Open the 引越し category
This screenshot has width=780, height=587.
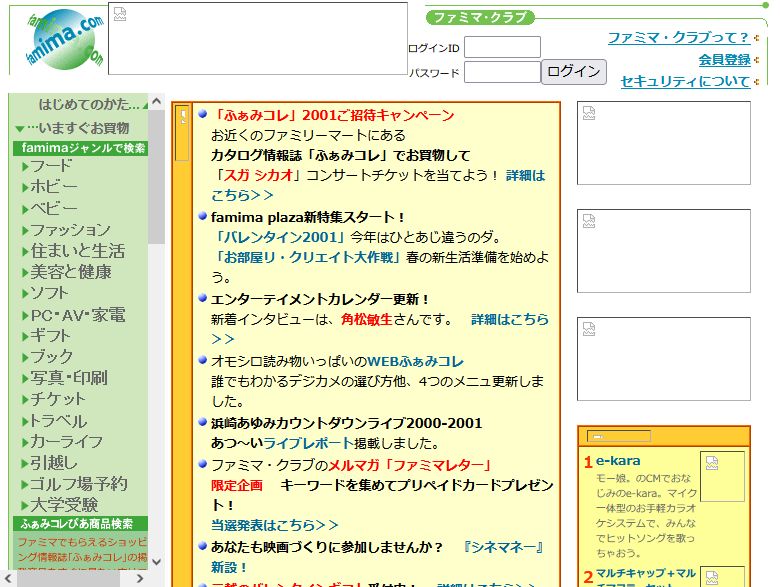tap(49, 463)
